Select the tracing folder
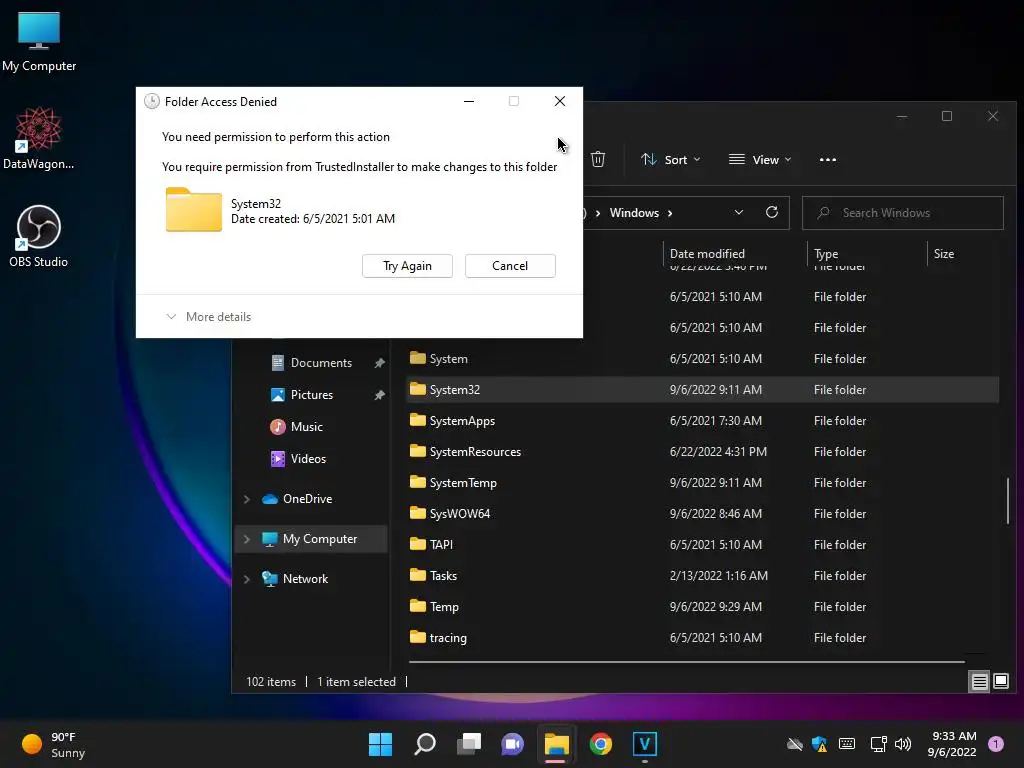The height and width of the screenshot is (768, 1024). tap(702, 638)
